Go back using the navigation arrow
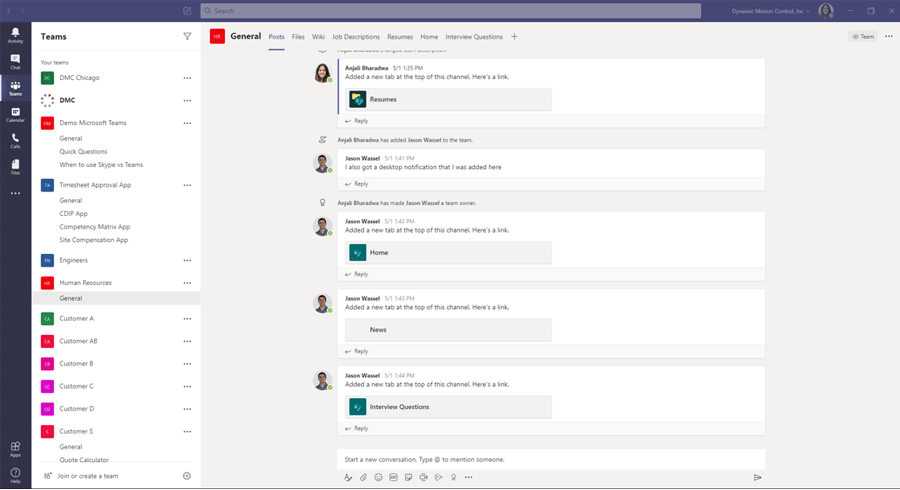The image size is (900, 490). point(9,11)
